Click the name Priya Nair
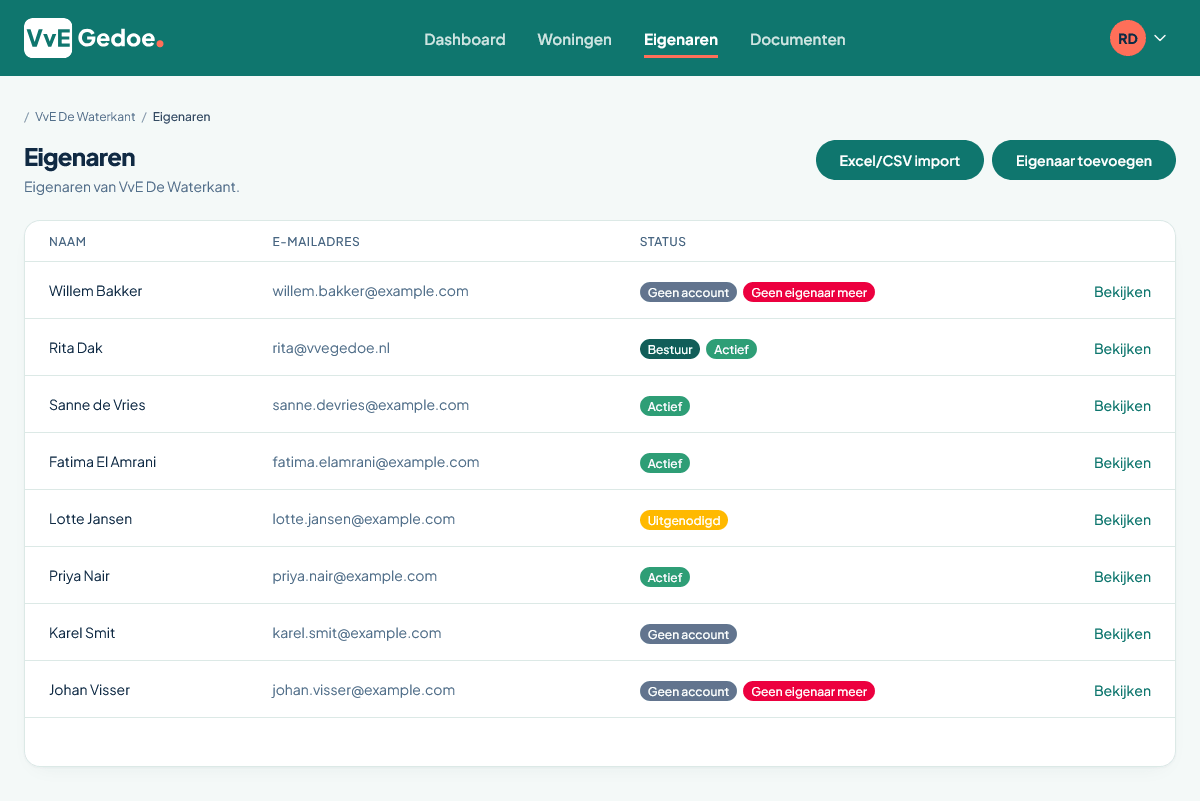 click(x=80, y=576)
